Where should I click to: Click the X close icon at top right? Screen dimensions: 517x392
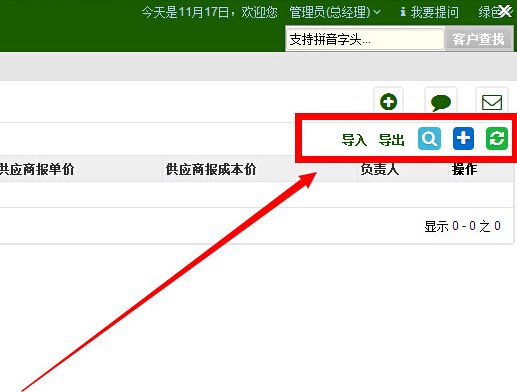[506, 11]
